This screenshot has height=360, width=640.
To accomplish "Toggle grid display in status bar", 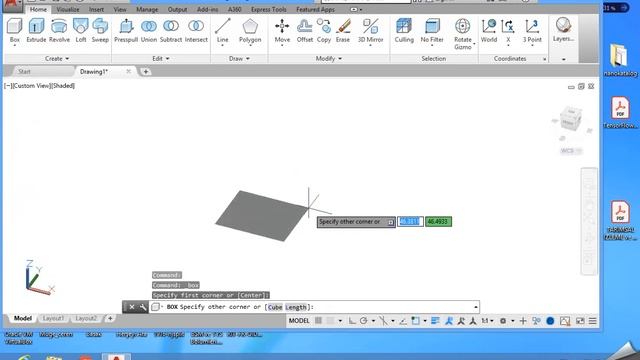I will (318, 321).
